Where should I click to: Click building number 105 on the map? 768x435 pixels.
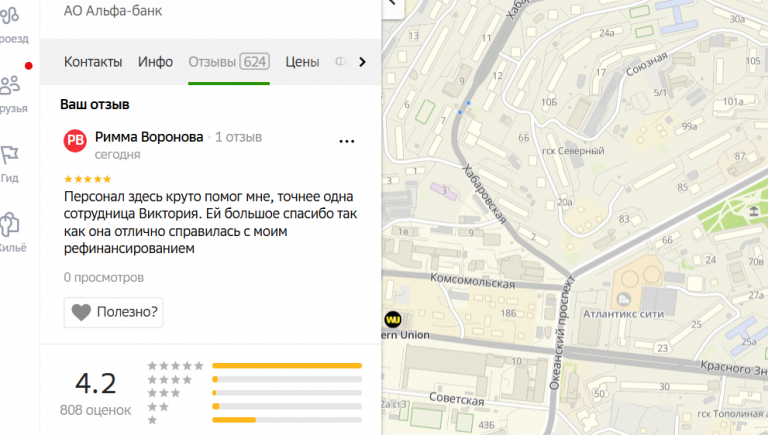[753, 61]
